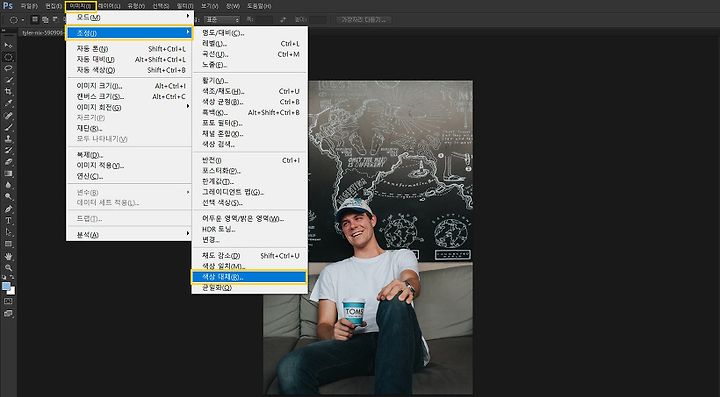
Task: Expand the 분석(A) submenu
Action: (129, 235)
